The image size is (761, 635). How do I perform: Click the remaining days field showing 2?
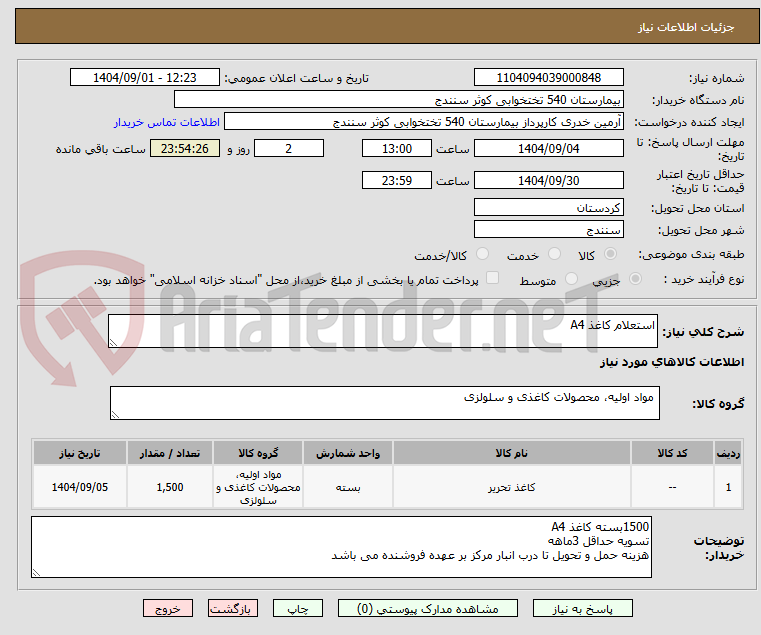[289, 149]
